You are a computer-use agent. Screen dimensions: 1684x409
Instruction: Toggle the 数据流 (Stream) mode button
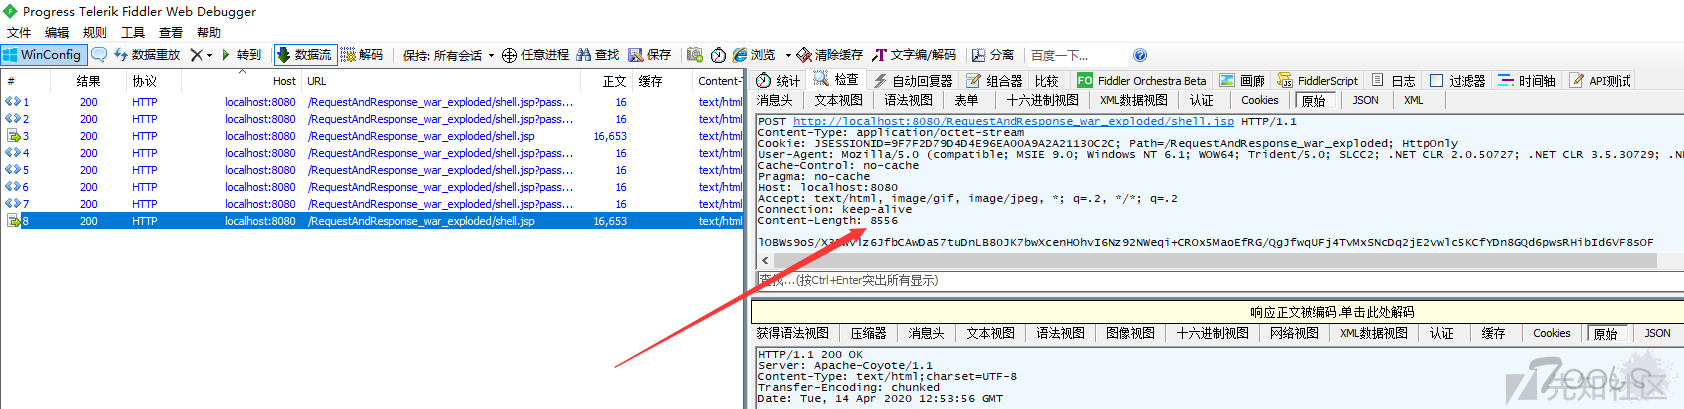click(304, 55)
